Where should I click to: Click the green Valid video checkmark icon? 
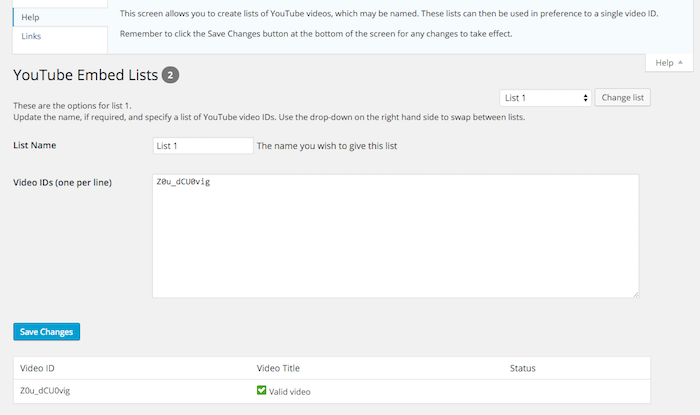262,390
